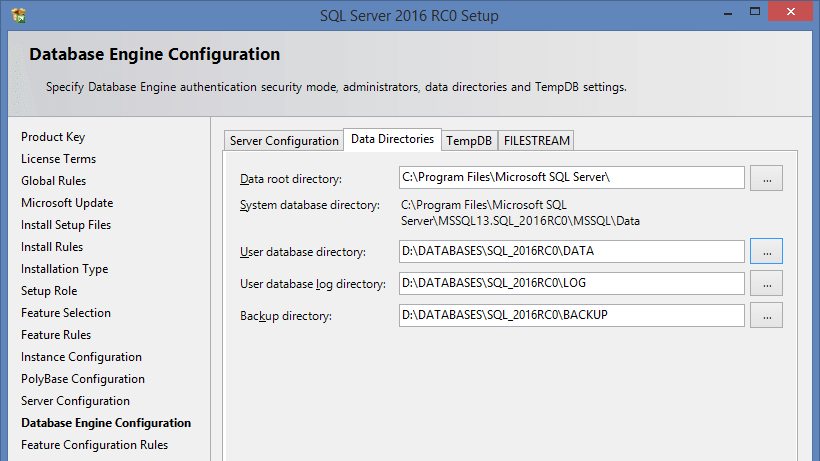This screenshot has height=461, width=820.
Task: Browse for User database log directory
Action: coord(766,283)
